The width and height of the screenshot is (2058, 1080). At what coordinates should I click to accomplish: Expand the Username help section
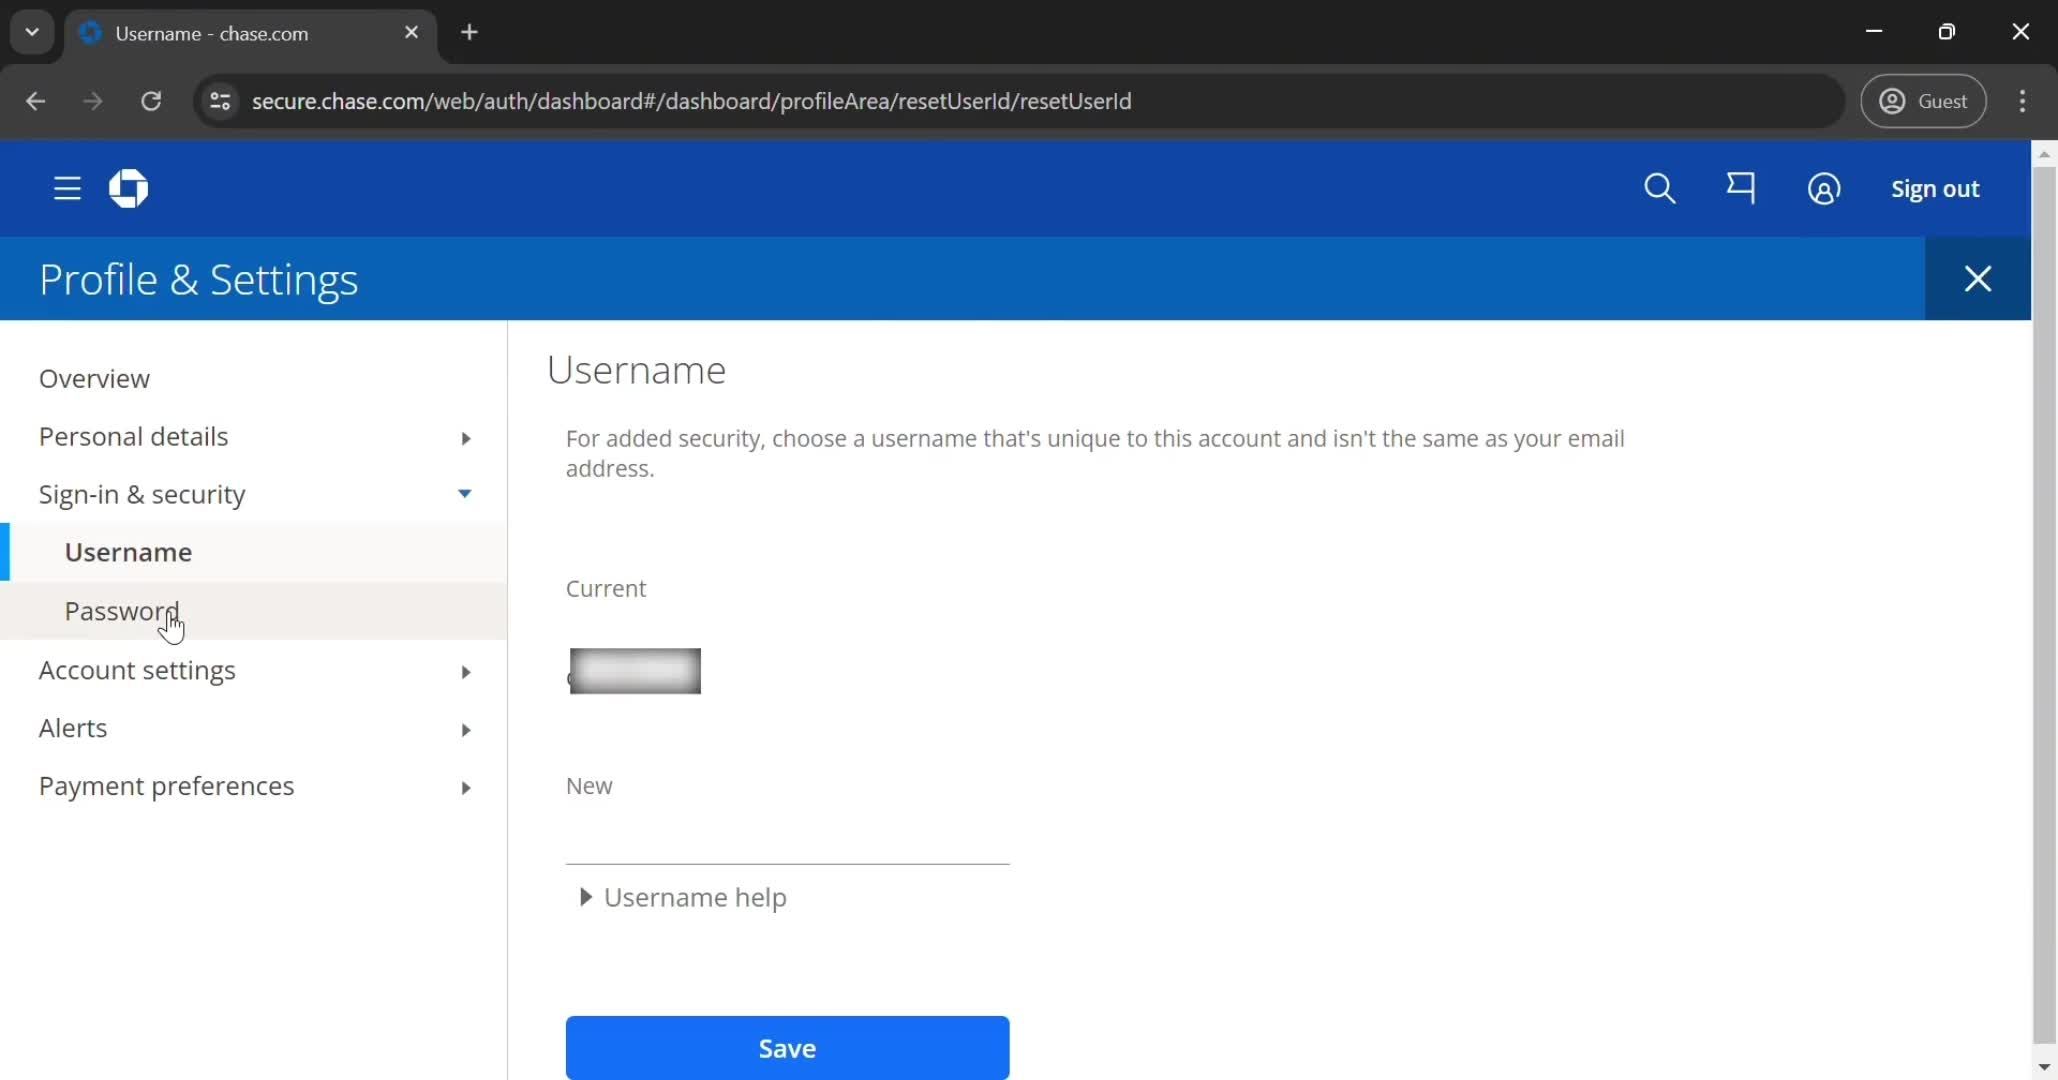point(683,896)
